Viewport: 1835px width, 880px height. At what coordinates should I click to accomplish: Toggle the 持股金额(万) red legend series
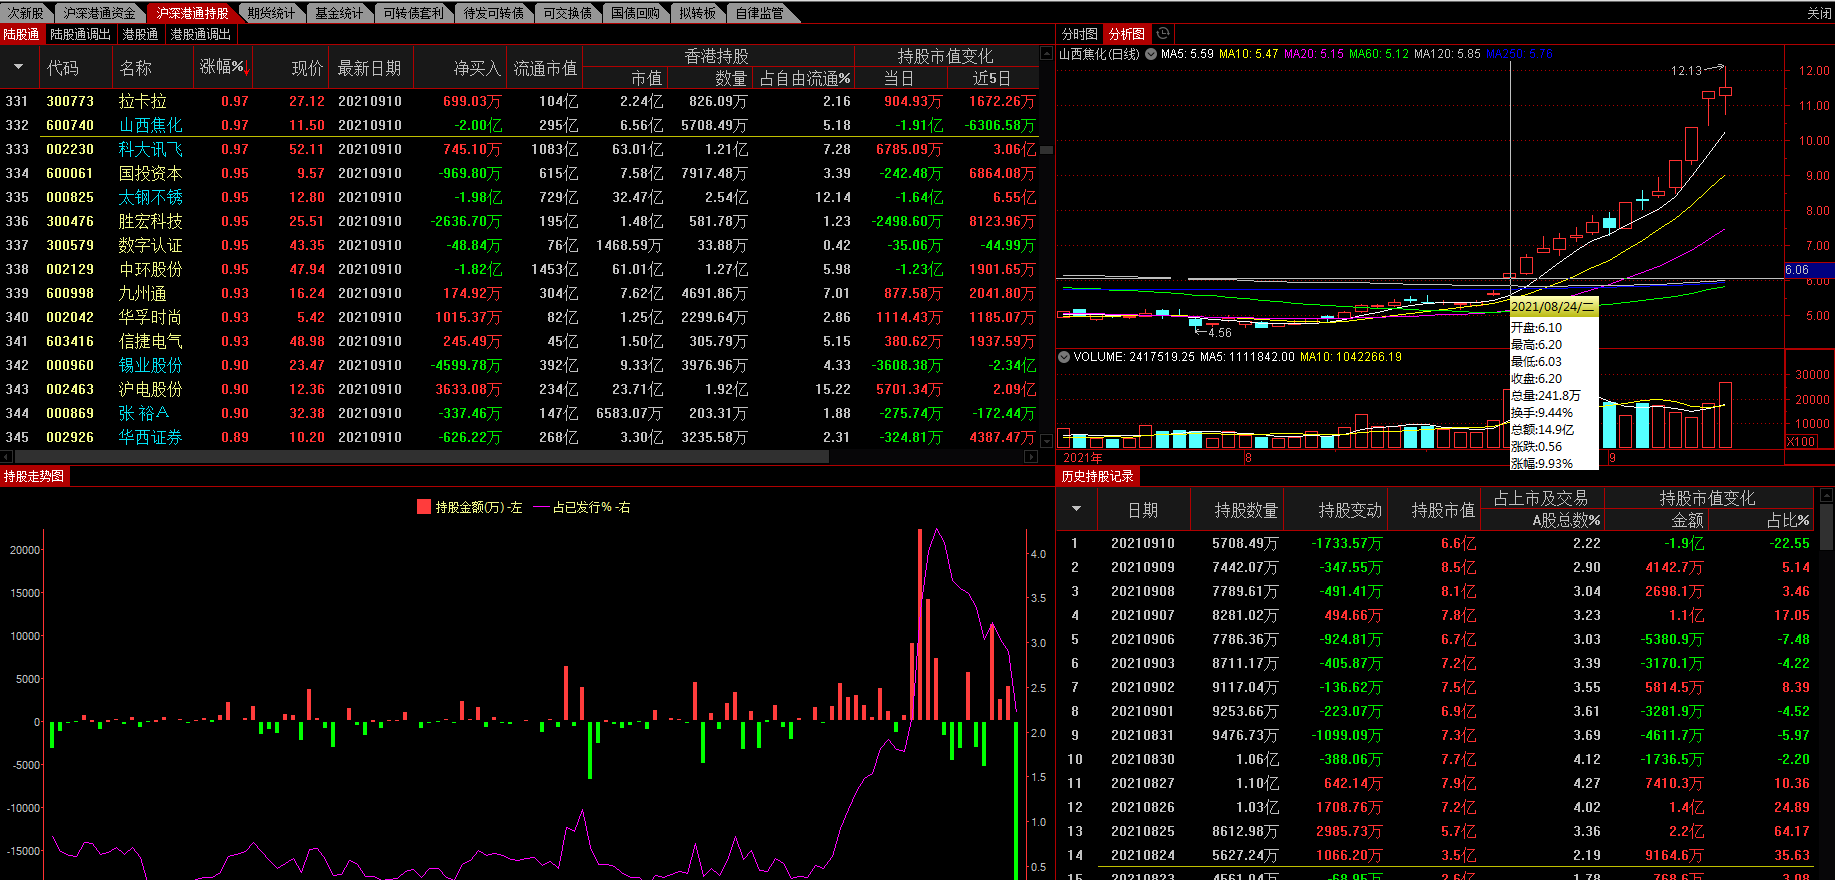pyautogui.click(x=424, y=507)
